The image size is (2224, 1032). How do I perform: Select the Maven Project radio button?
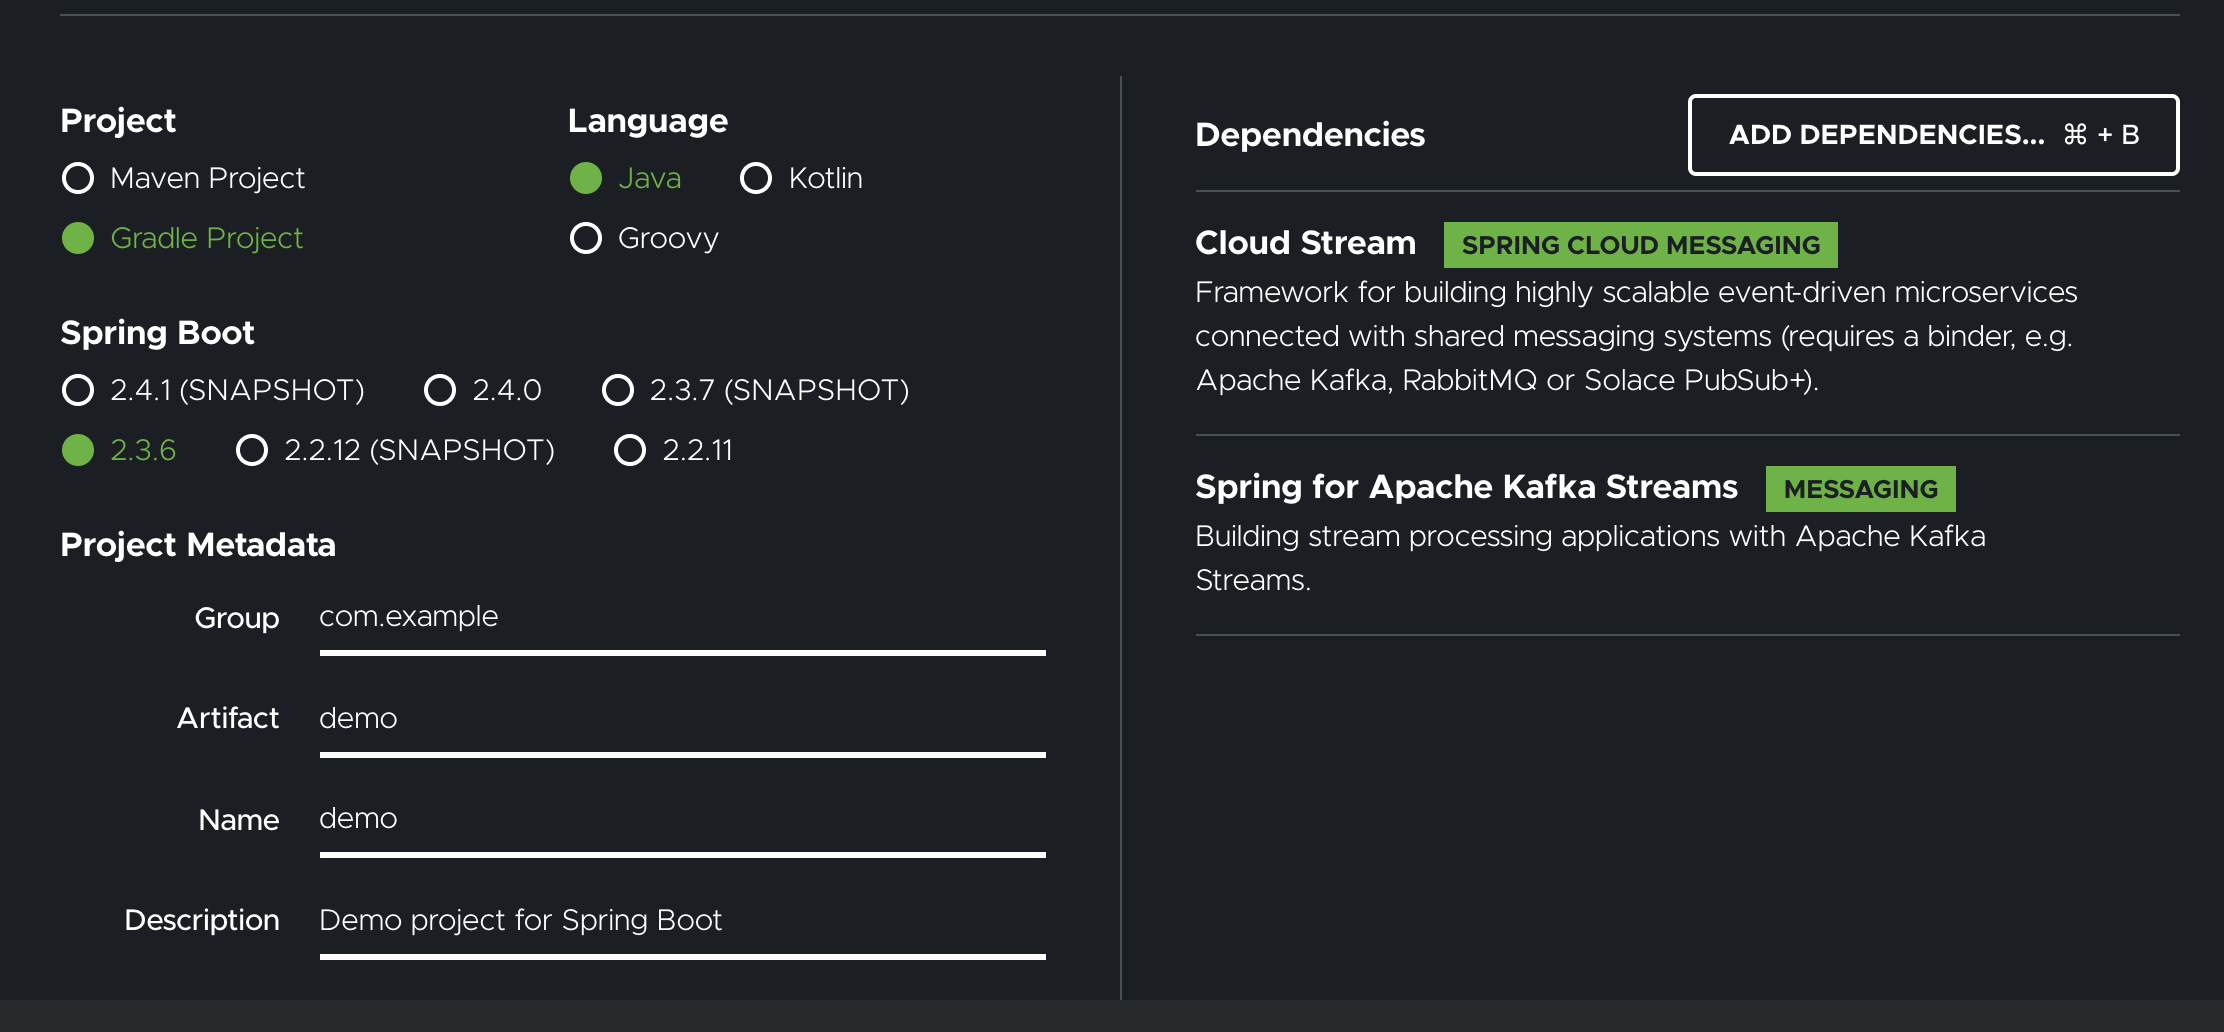pyautogui.click(x=76, y=178)
